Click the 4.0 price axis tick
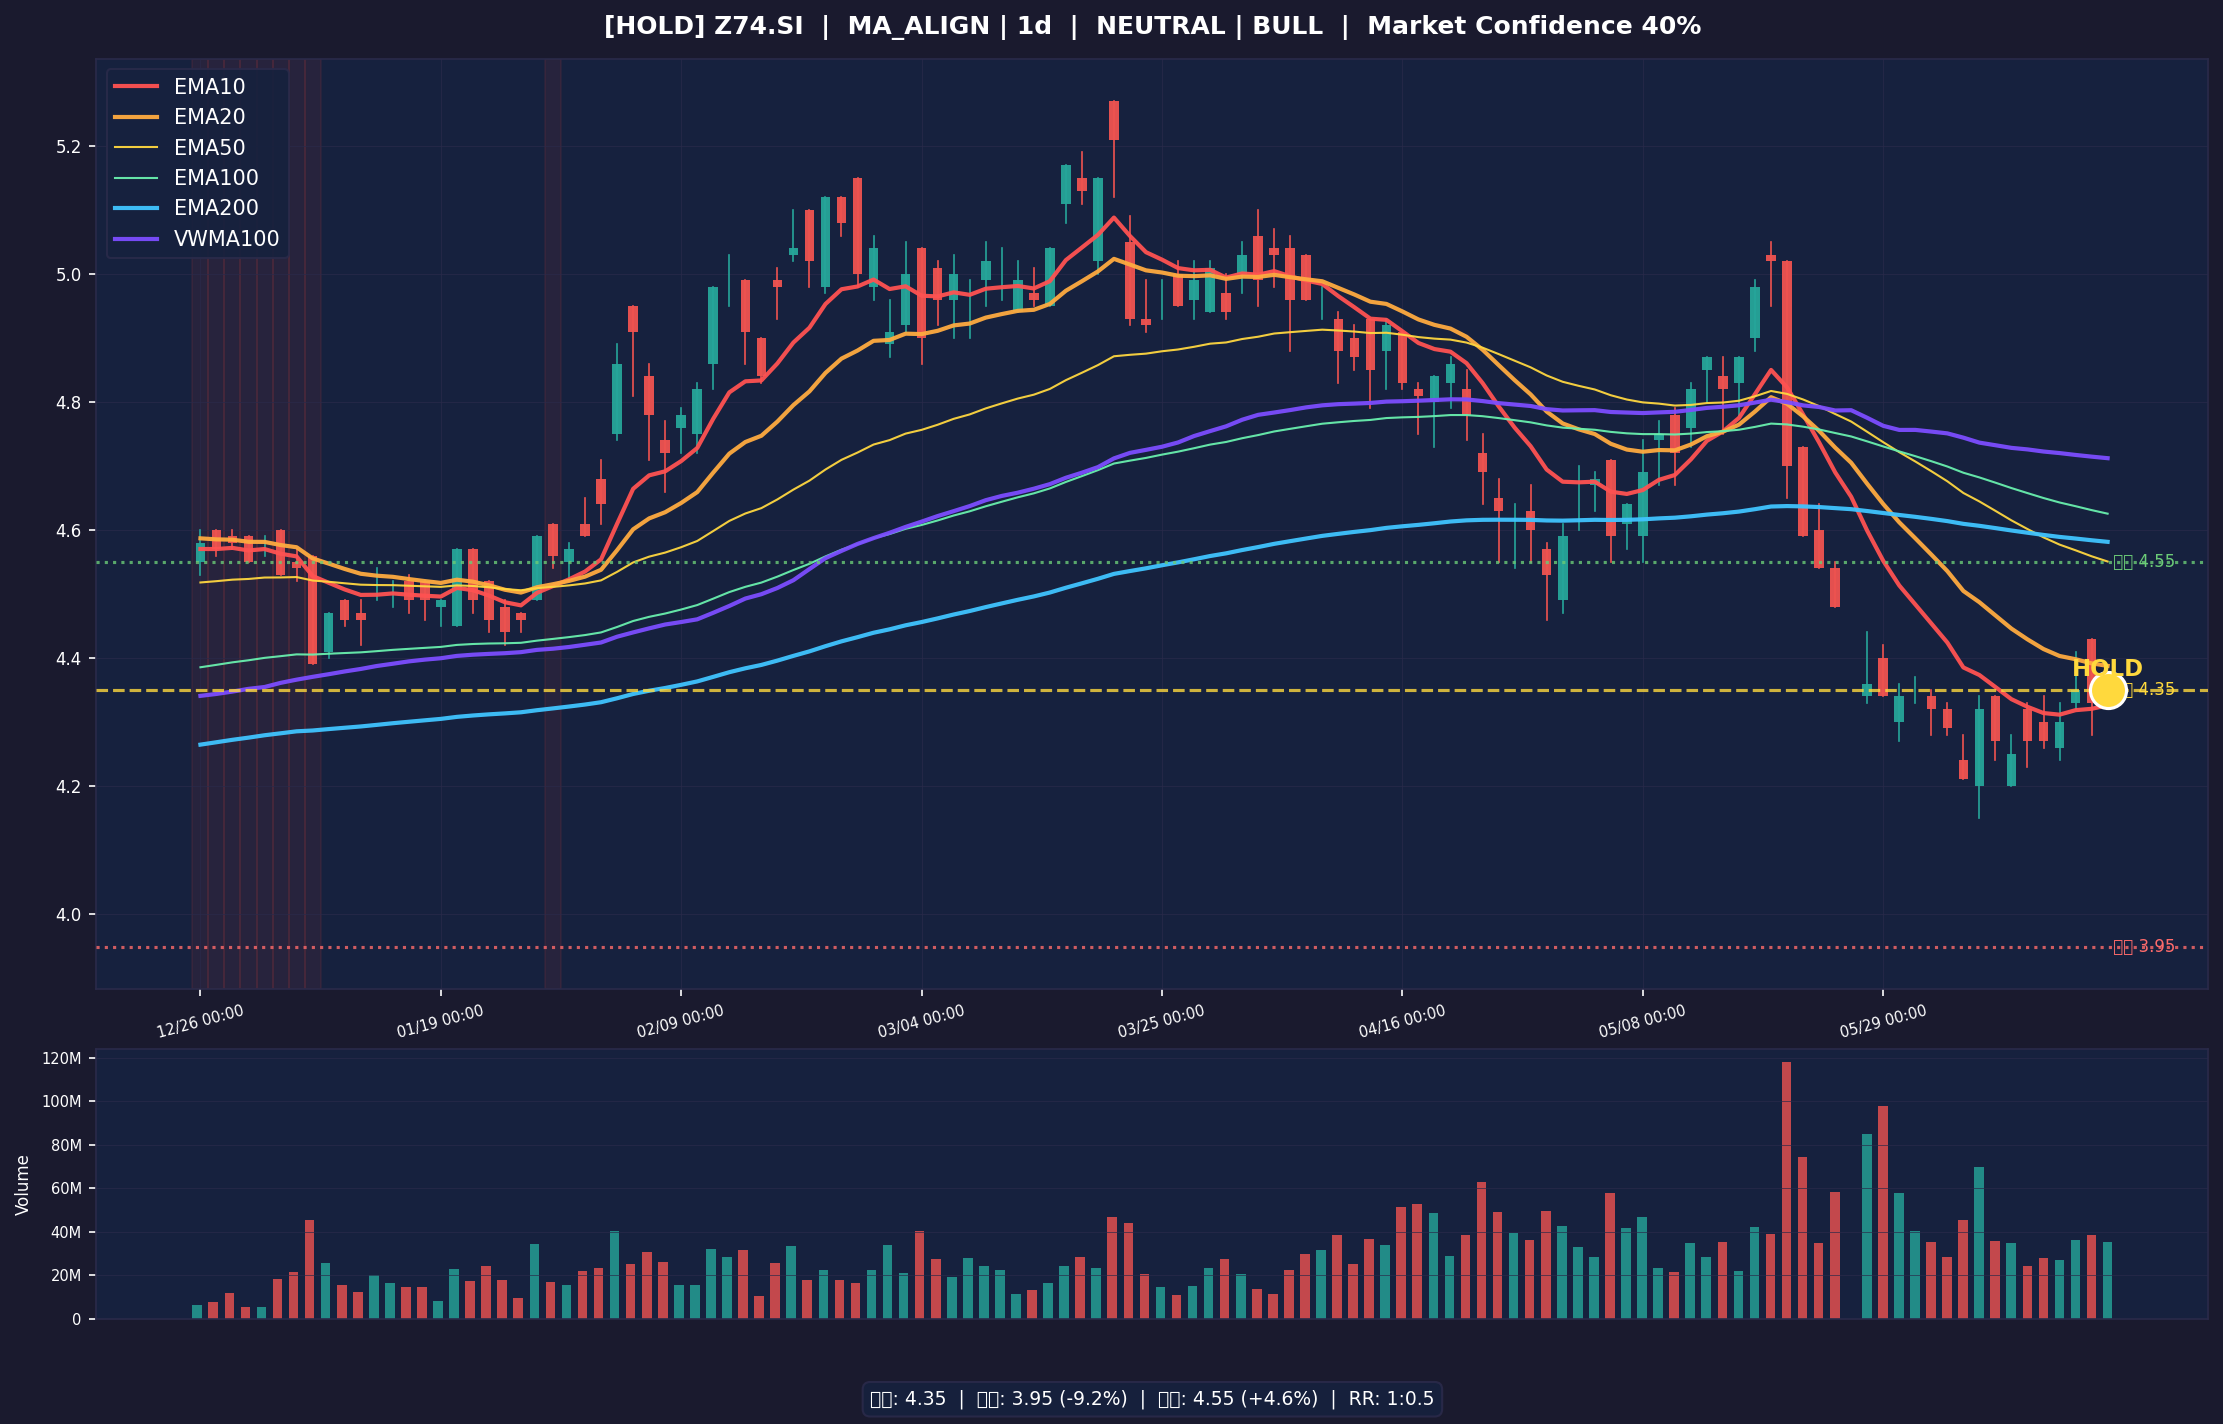The height and width of the screenshot is (1424, 2223). (68, 915)
